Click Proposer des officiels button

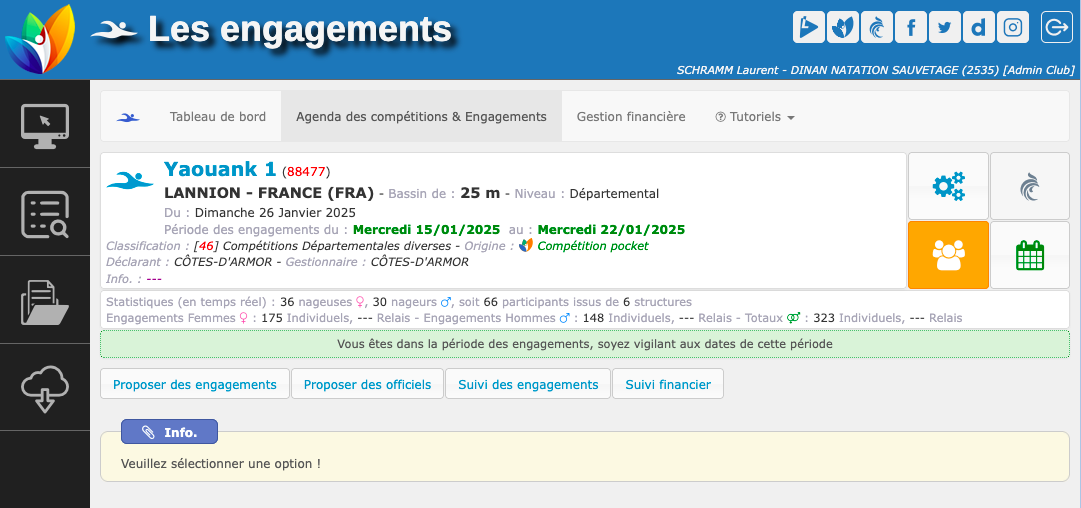pyautogui.click(x=368, y=384)
